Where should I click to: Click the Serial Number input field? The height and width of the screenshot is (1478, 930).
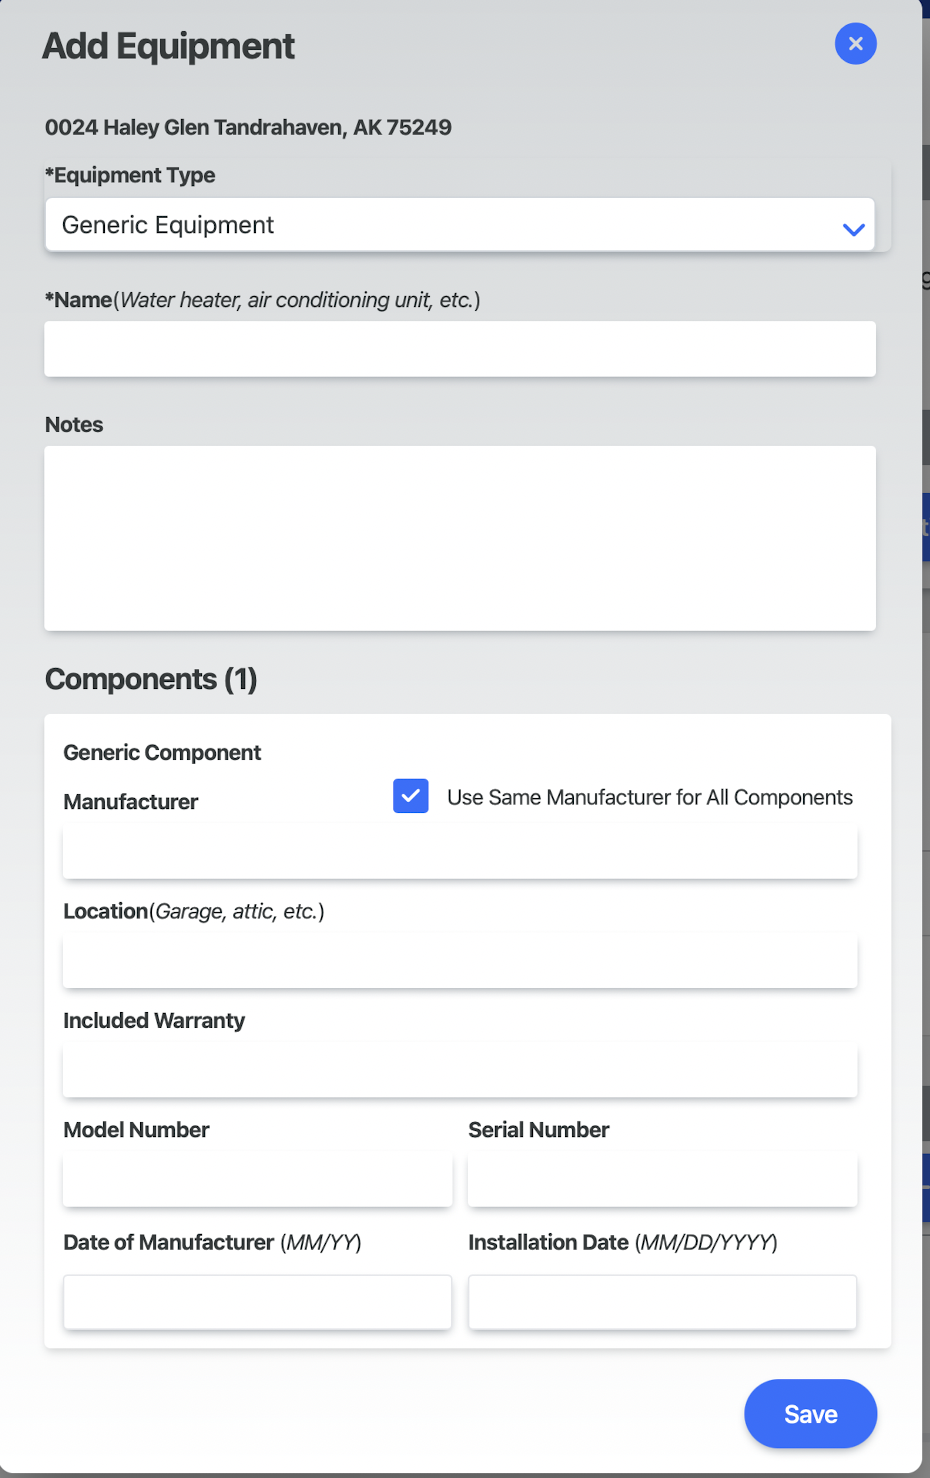(x=662, y=1179)
